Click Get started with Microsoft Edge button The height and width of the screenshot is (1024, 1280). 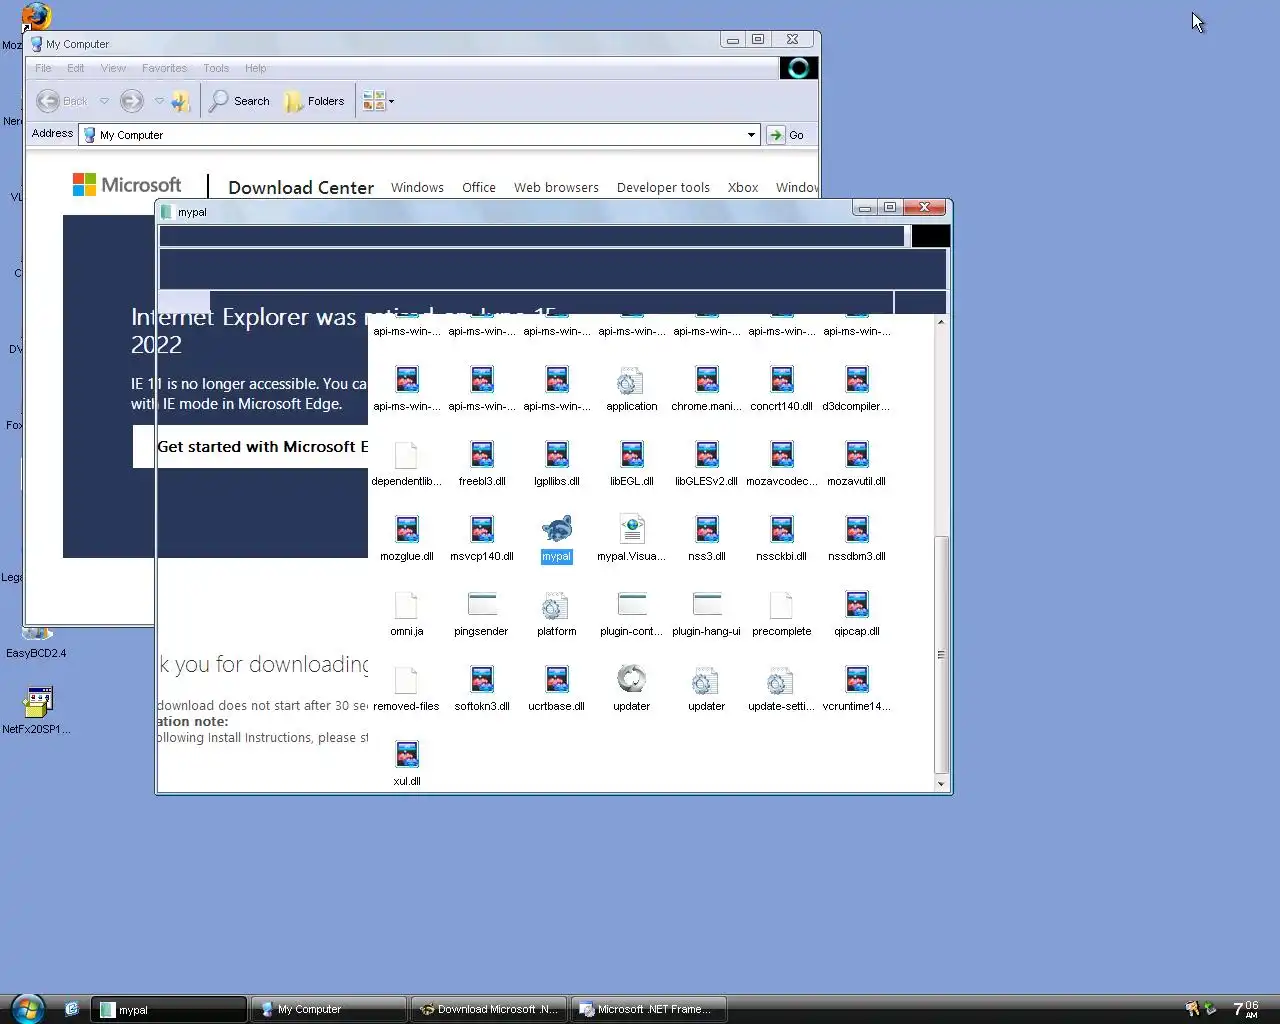(x=251, y=447)
